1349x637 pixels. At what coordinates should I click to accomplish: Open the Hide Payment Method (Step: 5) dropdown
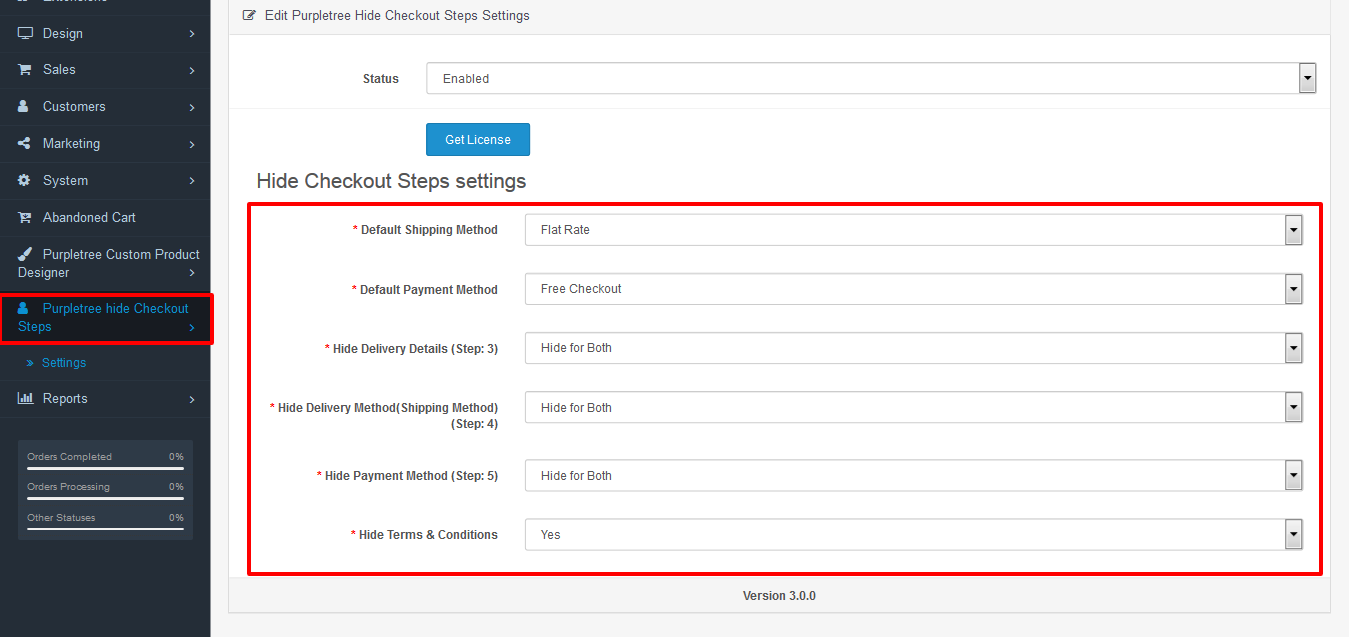tap(913, 476)
